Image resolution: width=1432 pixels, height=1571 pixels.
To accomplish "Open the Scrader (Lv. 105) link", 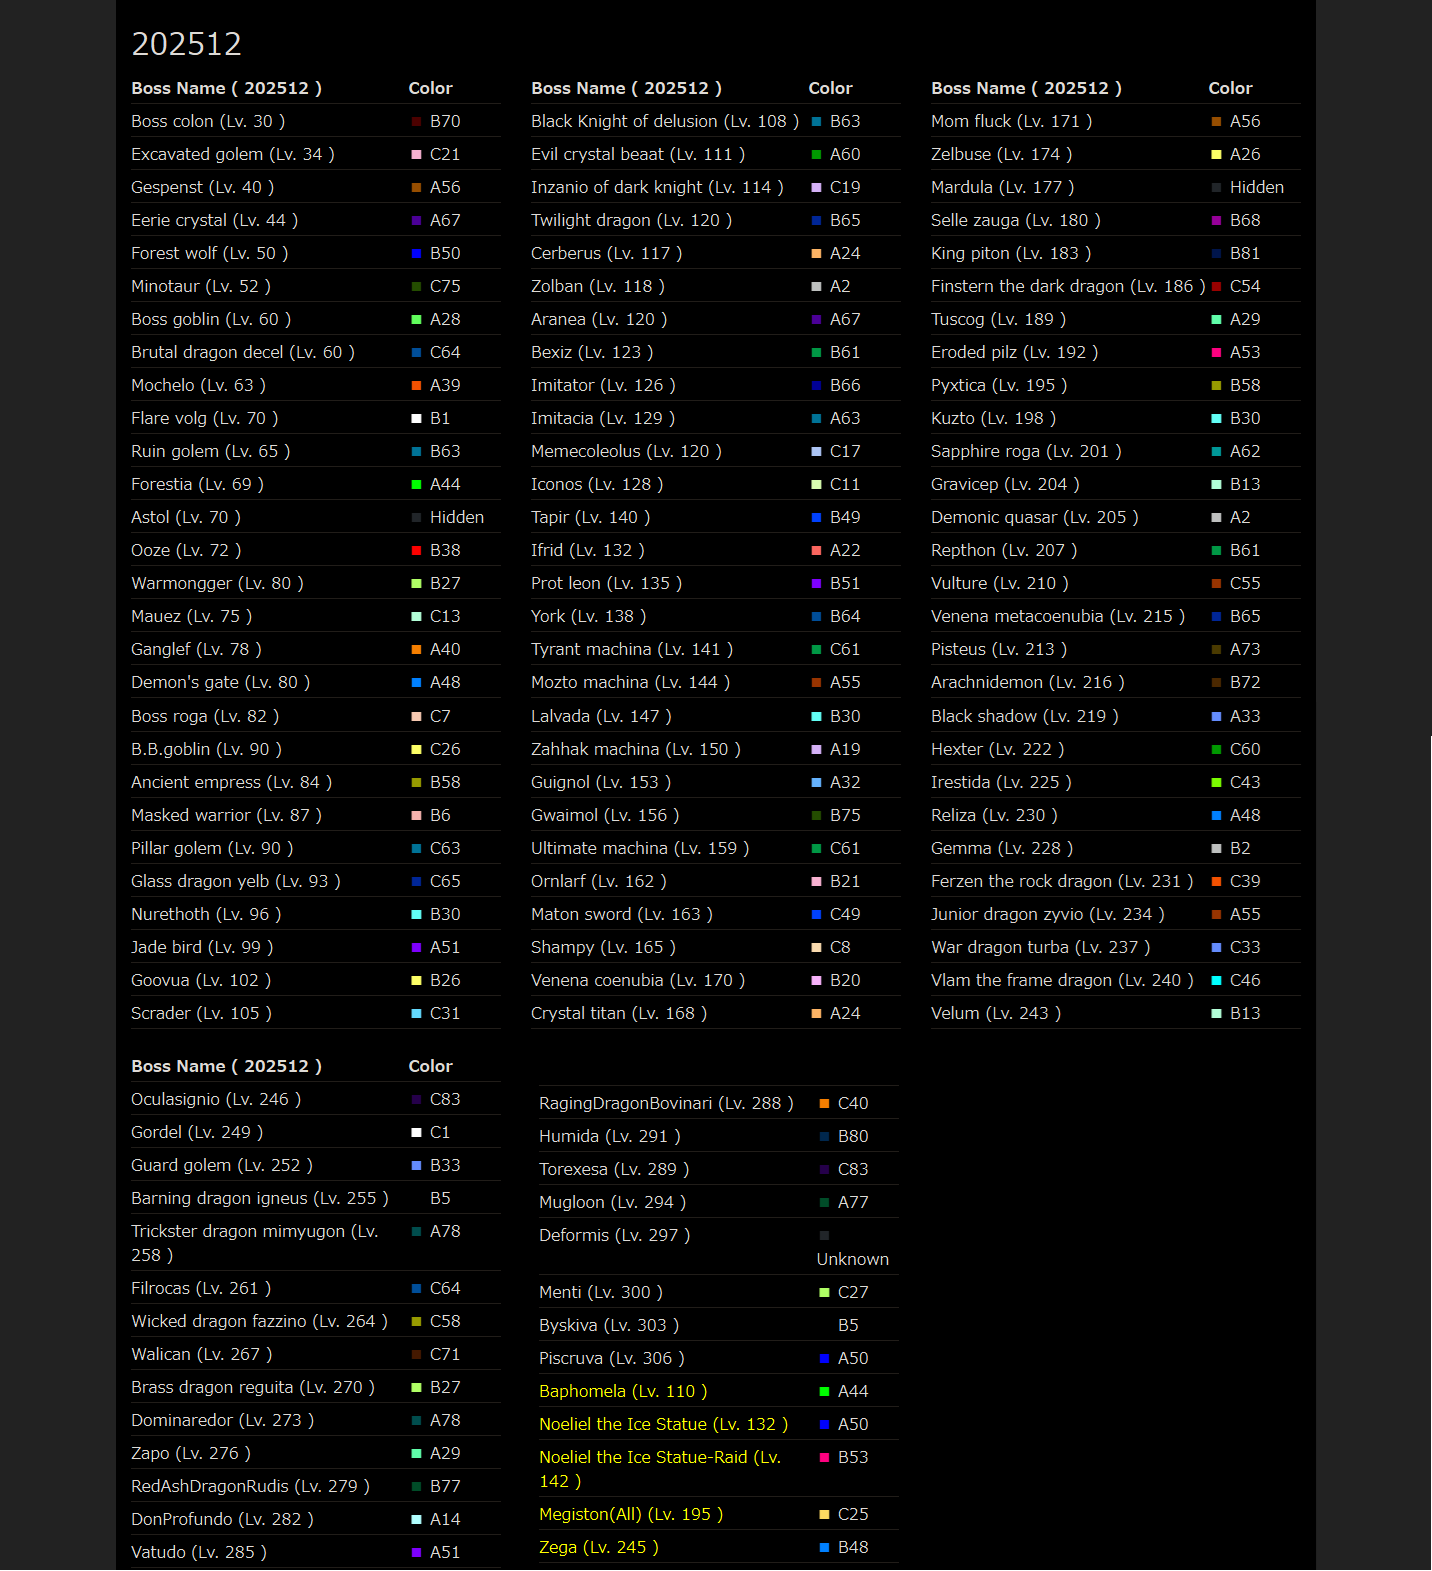I will click(x=201, y=1013).
